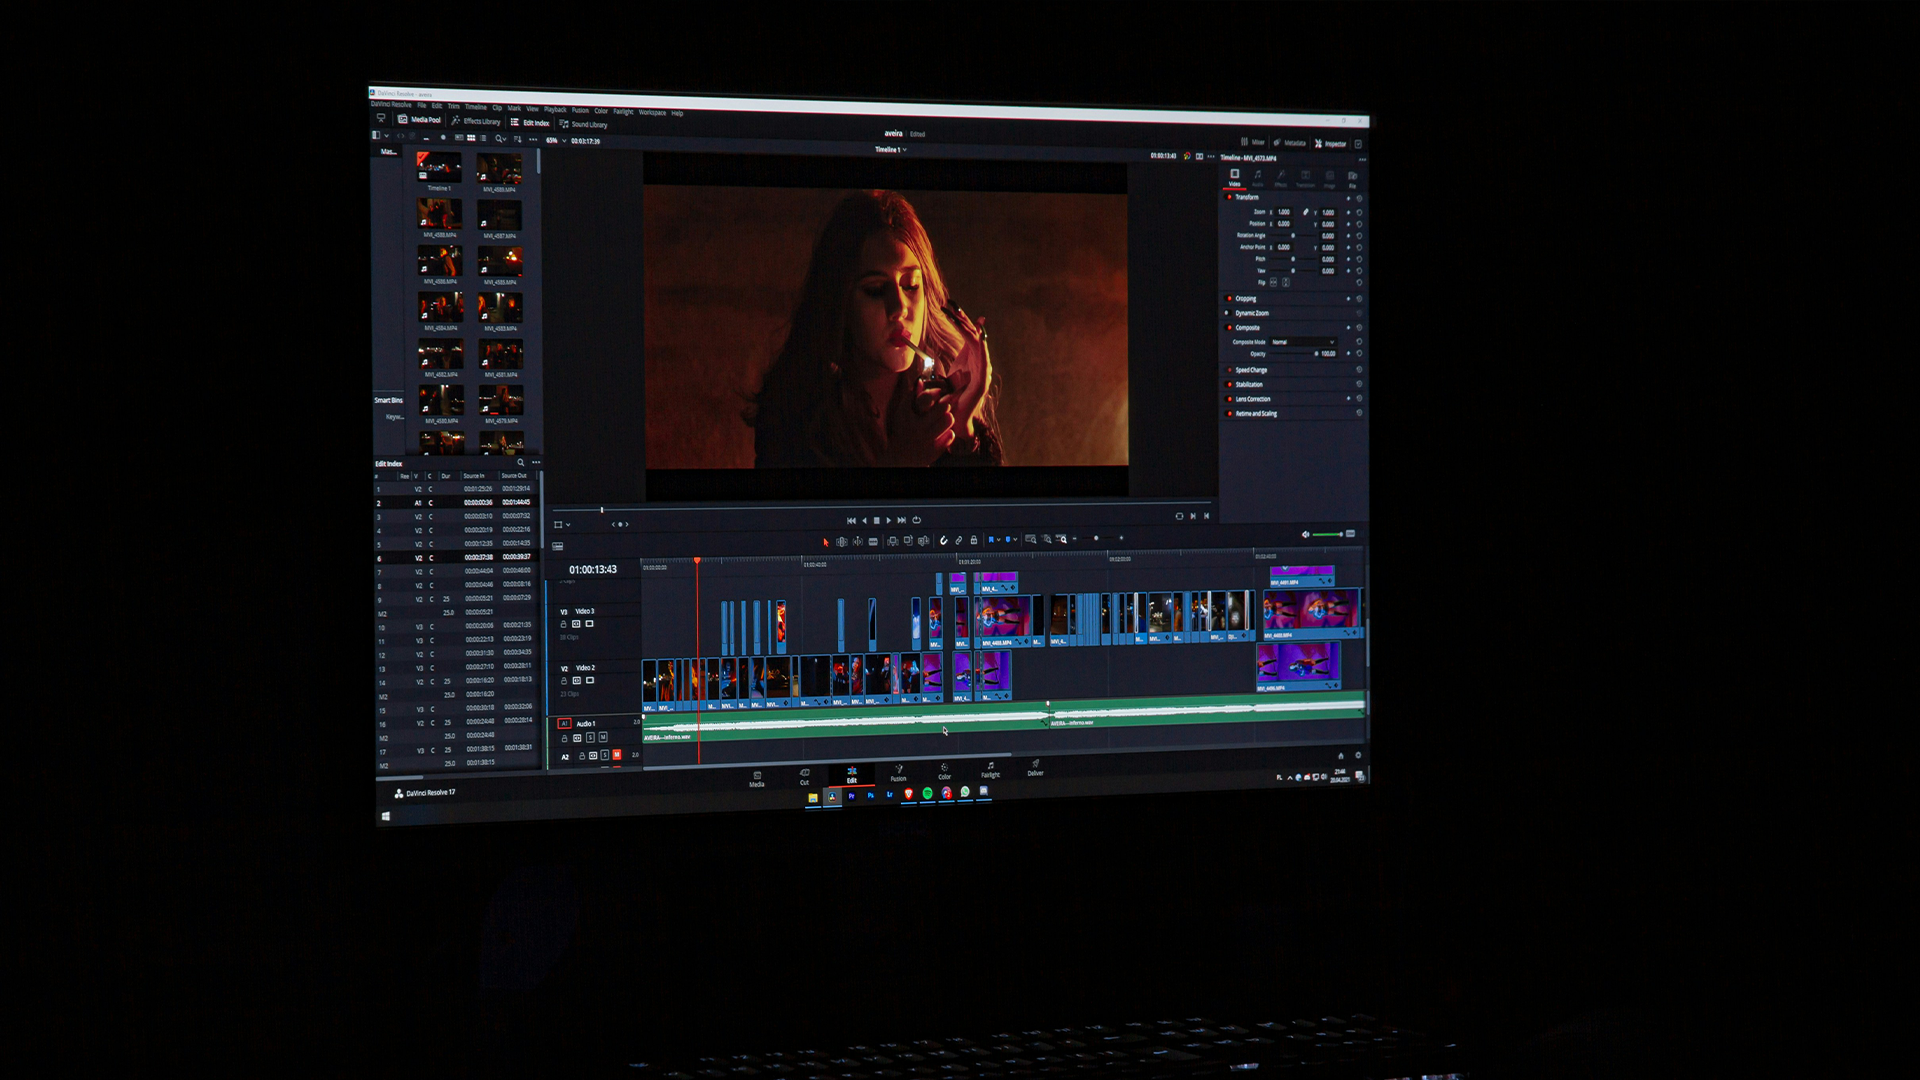The image size is (1920, 1080).
Task: Open the Playback menu
Action: click(x=555, y=110)
